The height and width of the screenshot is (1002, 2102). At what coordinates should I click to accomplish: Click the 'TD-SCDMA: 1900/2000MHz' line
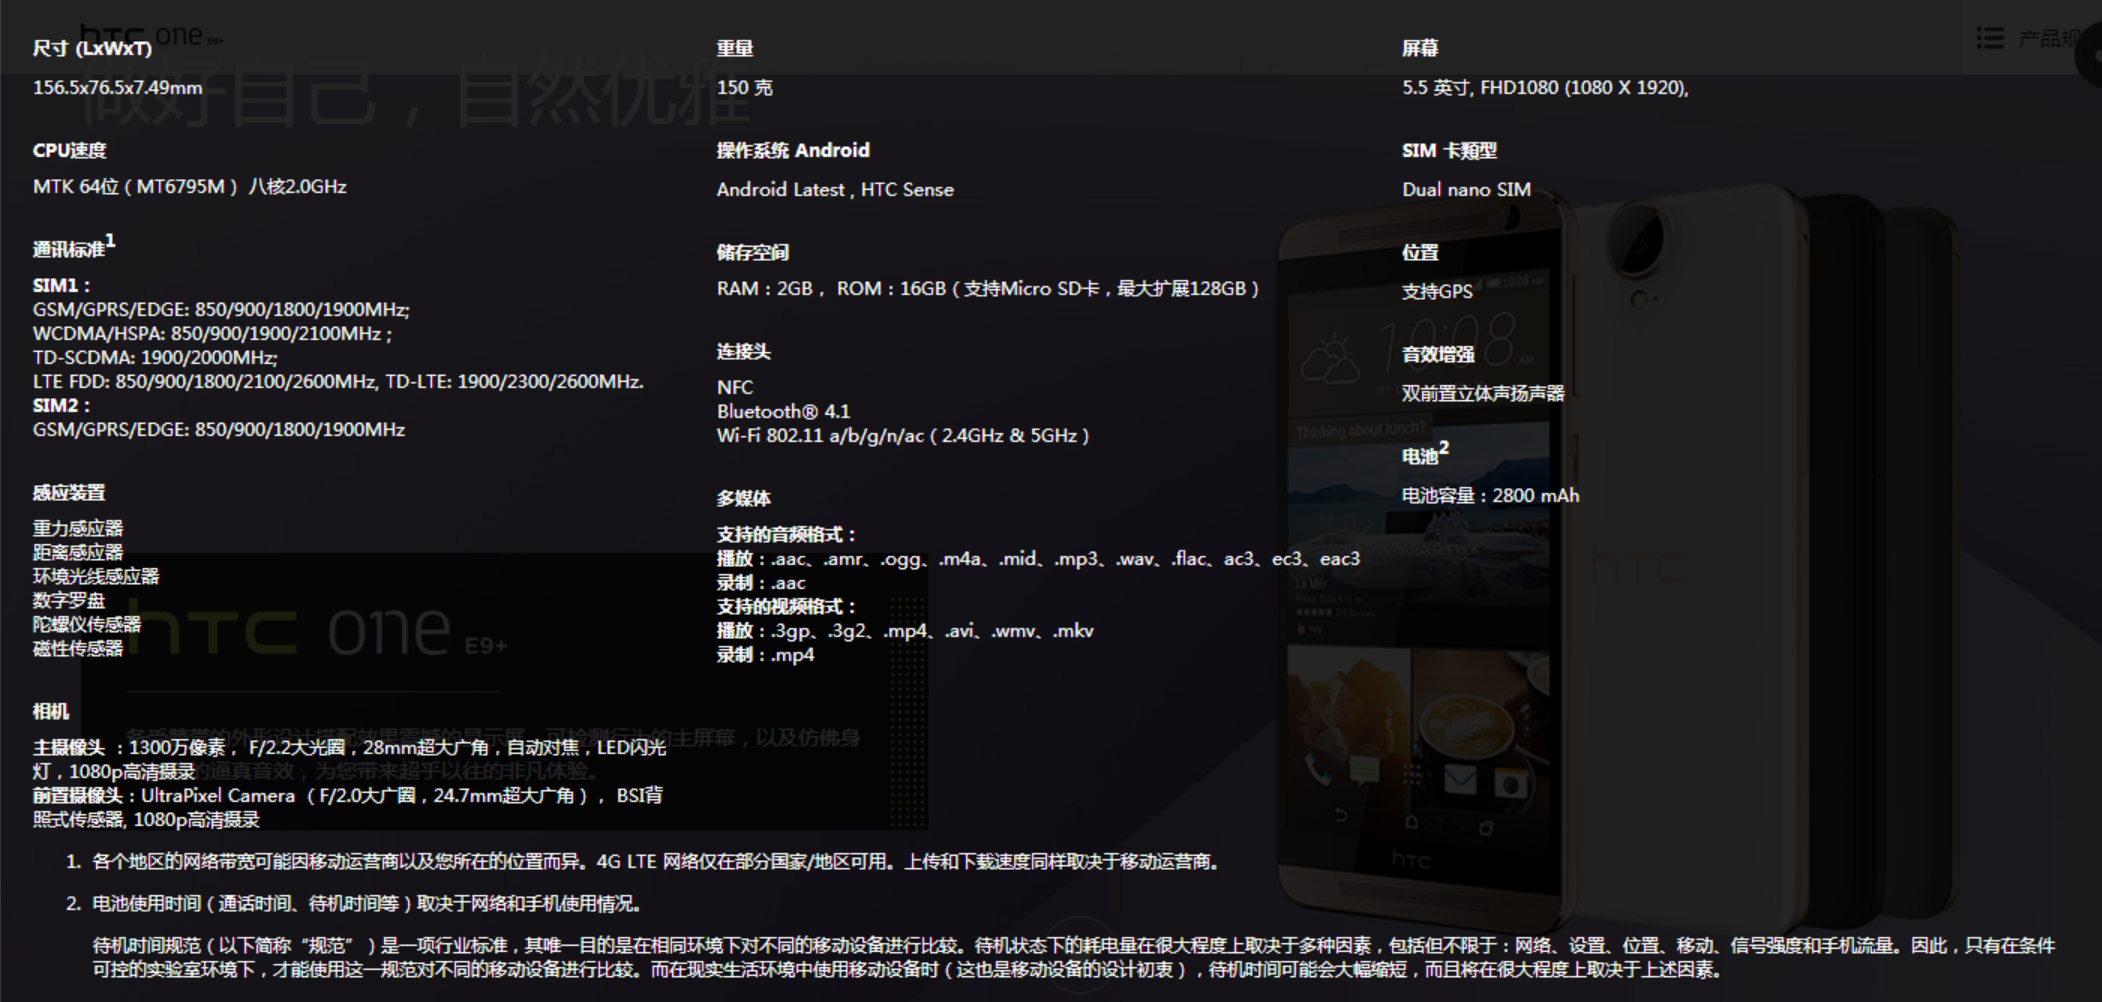[x=155, y=357]
